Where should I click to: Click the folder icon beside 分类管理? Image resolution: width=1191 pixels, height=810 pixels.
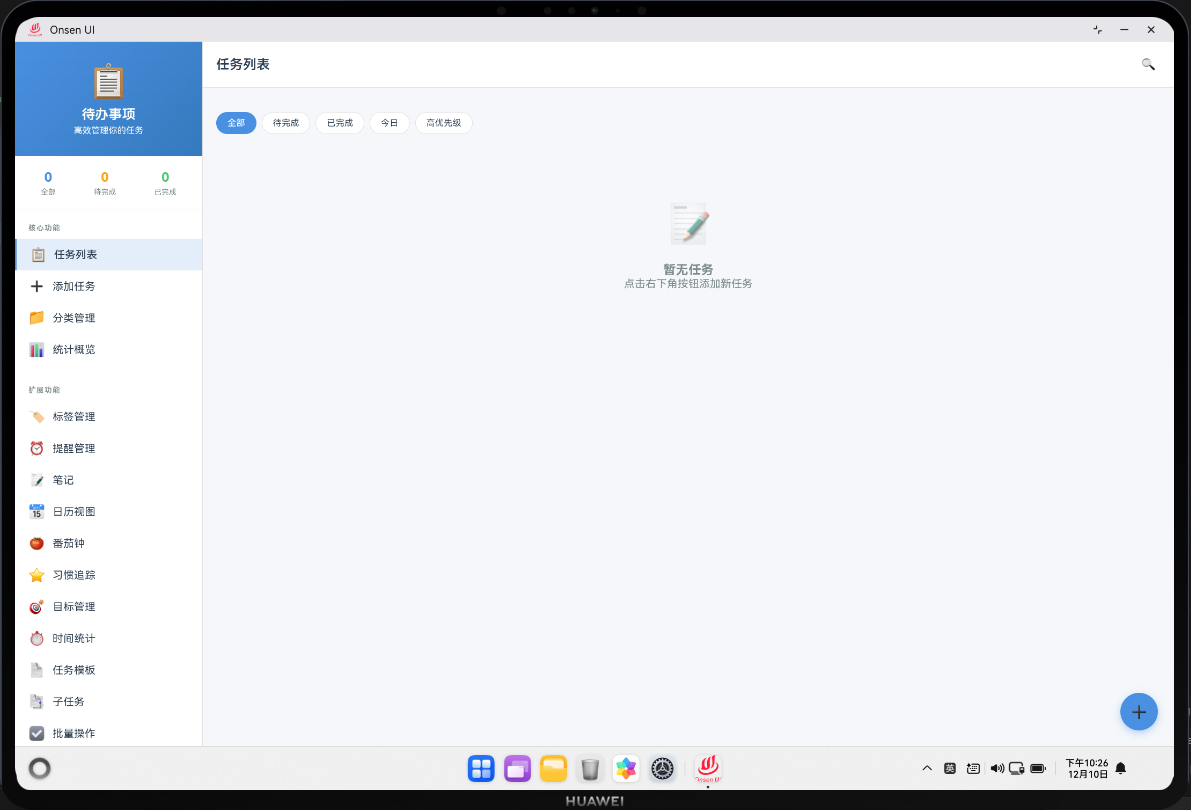tap(36, 318)
